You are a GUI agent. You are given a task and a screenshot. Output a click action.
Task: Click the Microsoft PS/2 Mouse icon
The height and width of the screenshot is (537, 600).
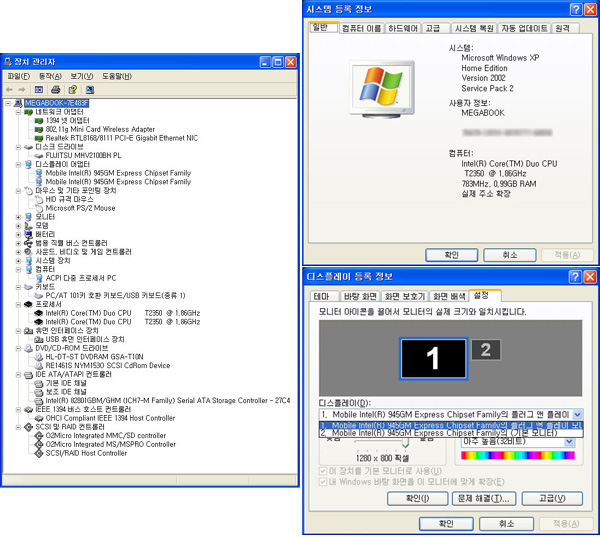[x=39, y=208]
